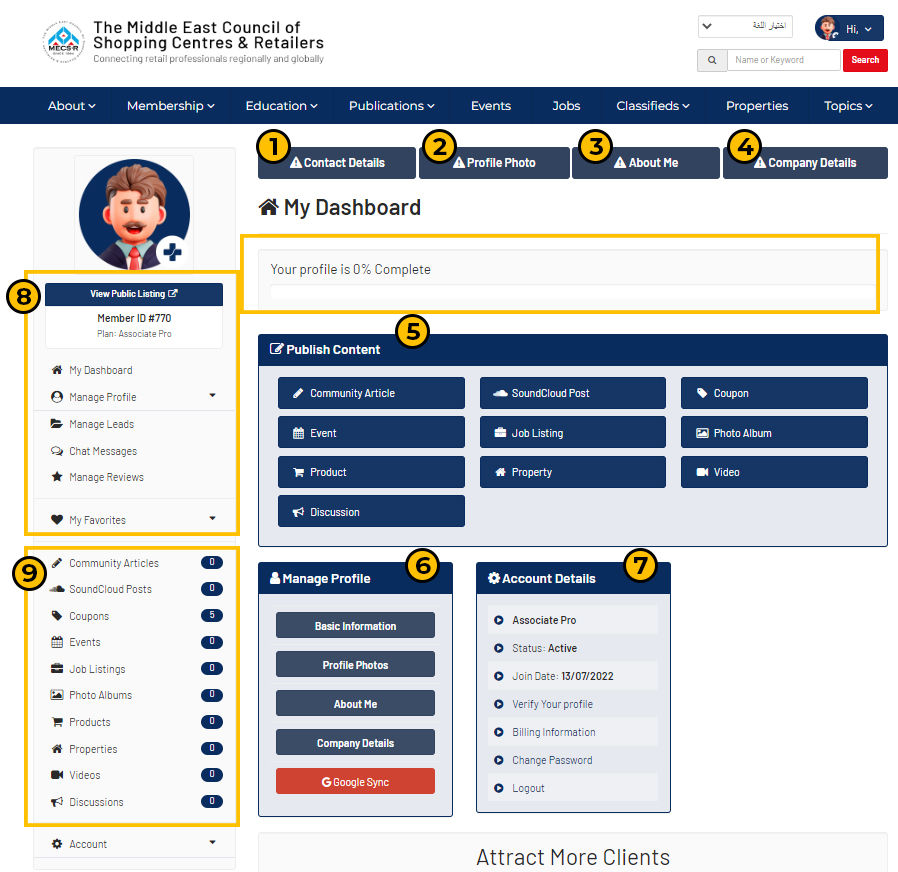Click the SoundCloud Post publish button
Screen dimensions: 898x872
(x=573, y=393)
